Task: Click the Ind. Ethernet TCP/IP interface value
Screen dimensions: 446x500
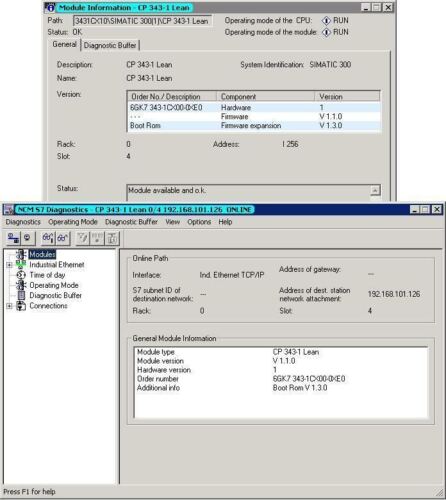Action: point(232,275)
